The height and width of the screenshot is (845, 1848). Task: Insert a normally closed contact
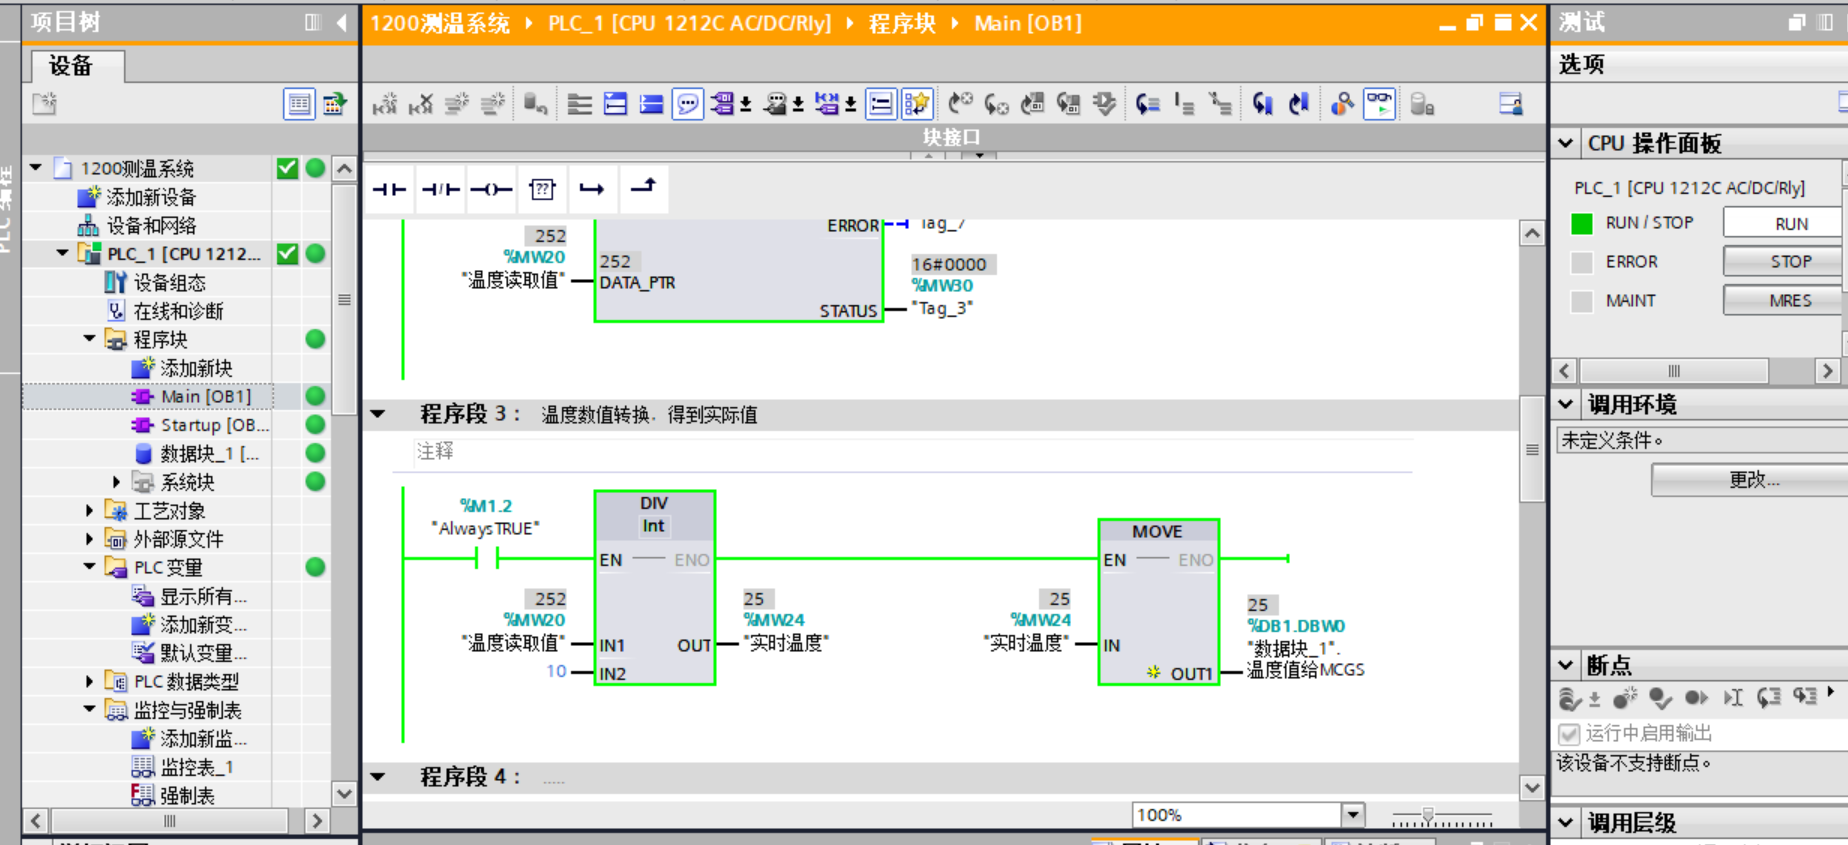point(440,189)
